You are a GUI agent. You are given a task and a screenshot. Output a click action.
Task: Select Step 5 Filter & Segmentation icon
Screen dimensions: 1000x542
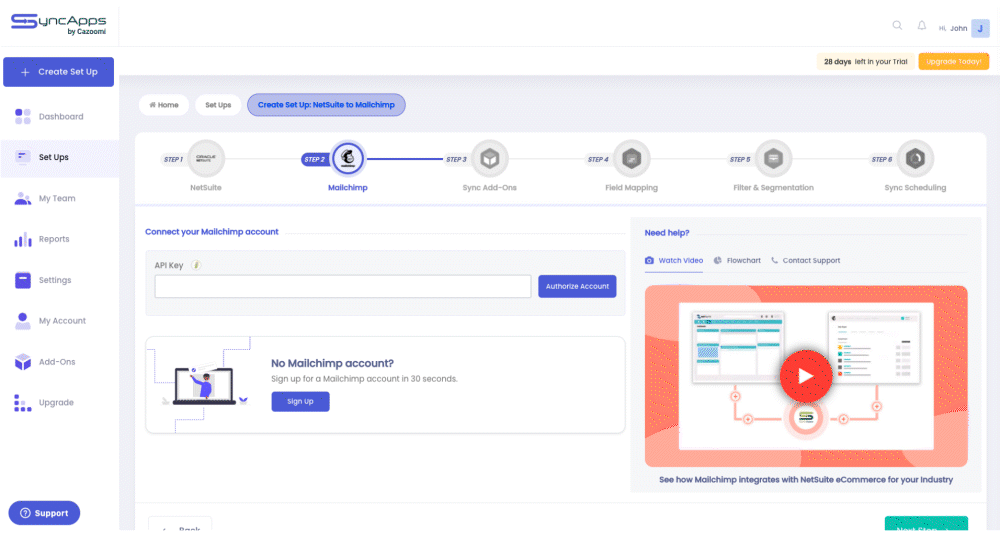(x=773, y=158)
